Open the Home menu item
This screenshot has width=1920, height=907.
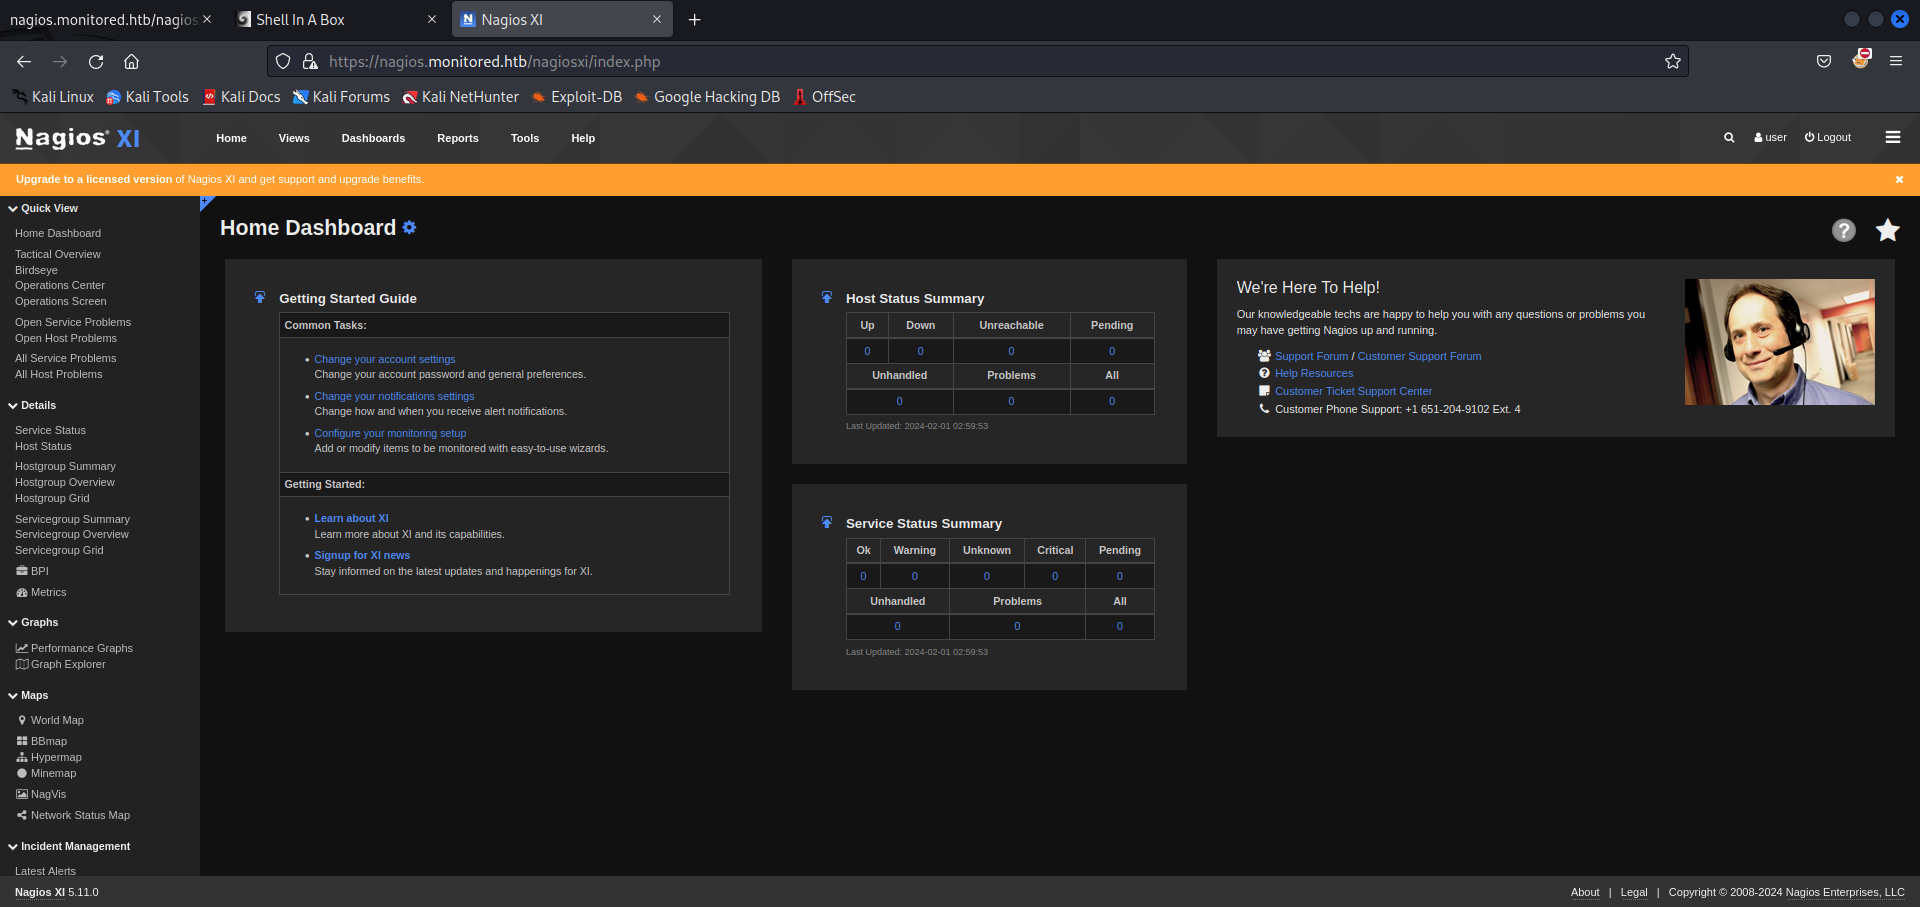coord(231,138)
